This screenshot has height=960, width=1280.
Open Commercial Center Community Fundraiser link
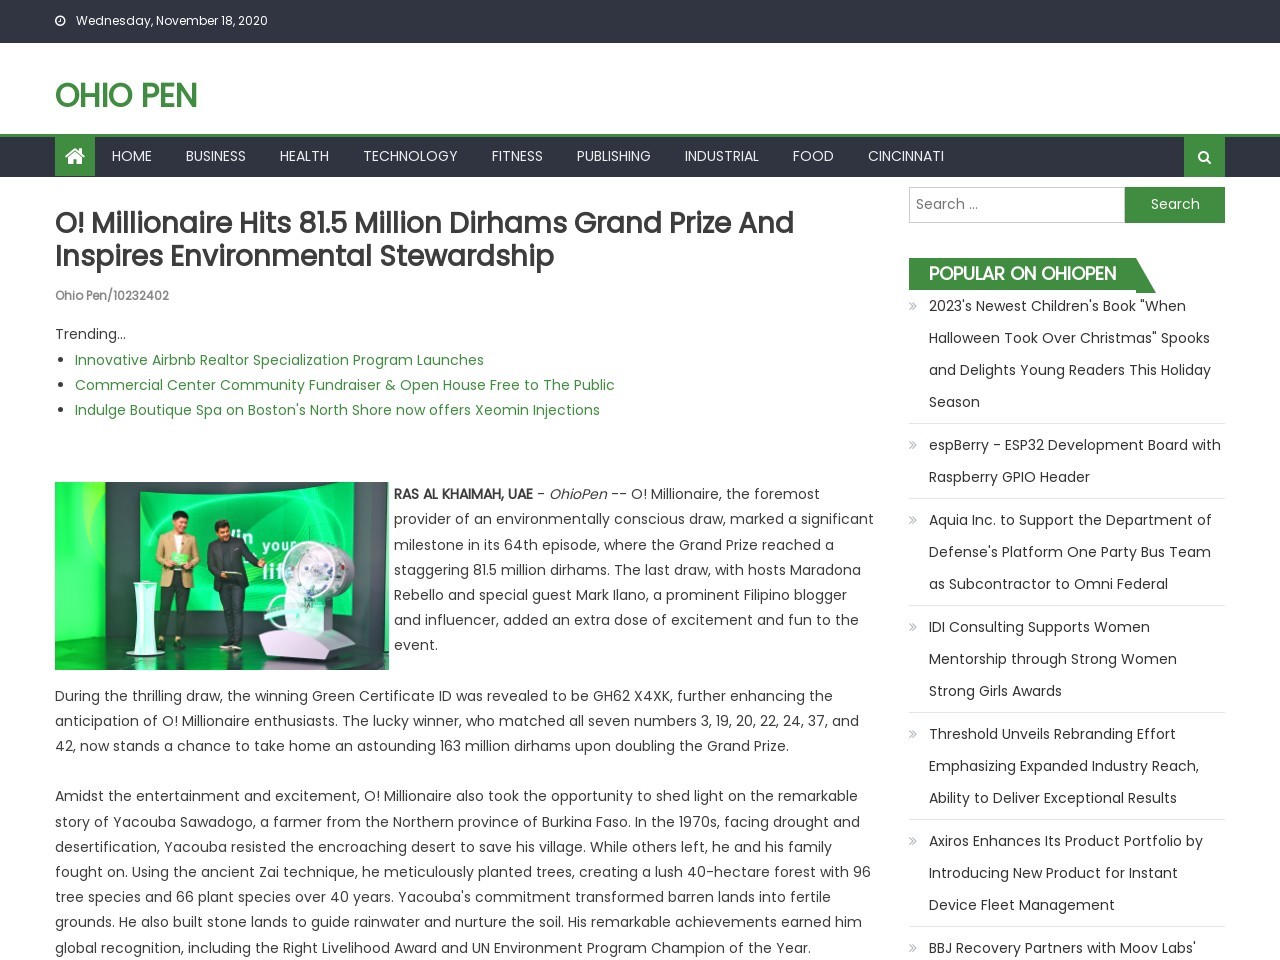tap(344, 385)
